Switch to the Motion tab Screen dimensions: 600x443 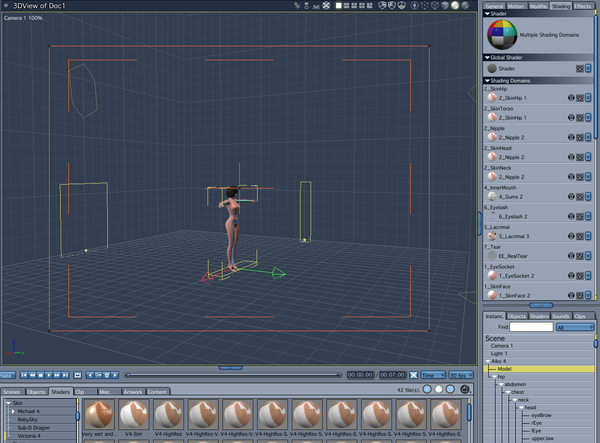tap(516, 6)
